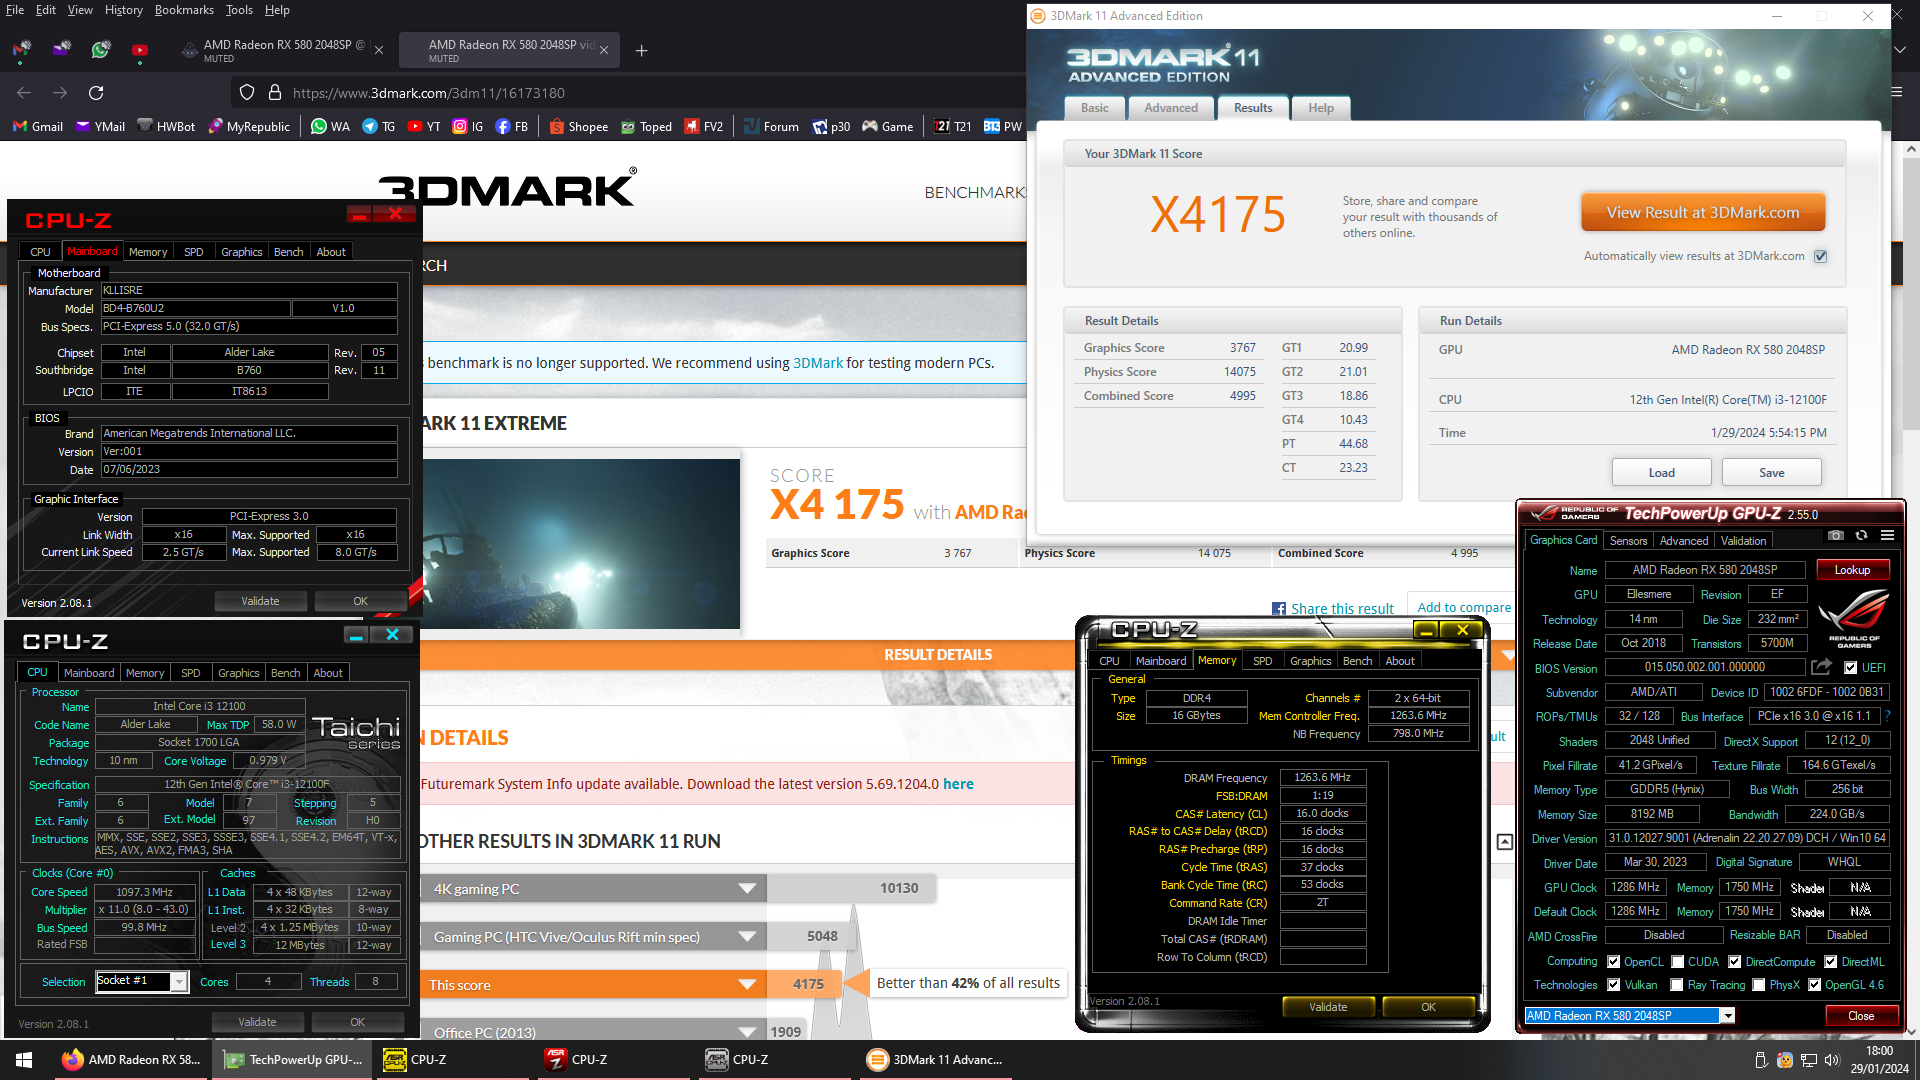Open the pinned purple mail tab
The width and height of the screenshot is (1920, 1080).
click(x=61, y=49)
